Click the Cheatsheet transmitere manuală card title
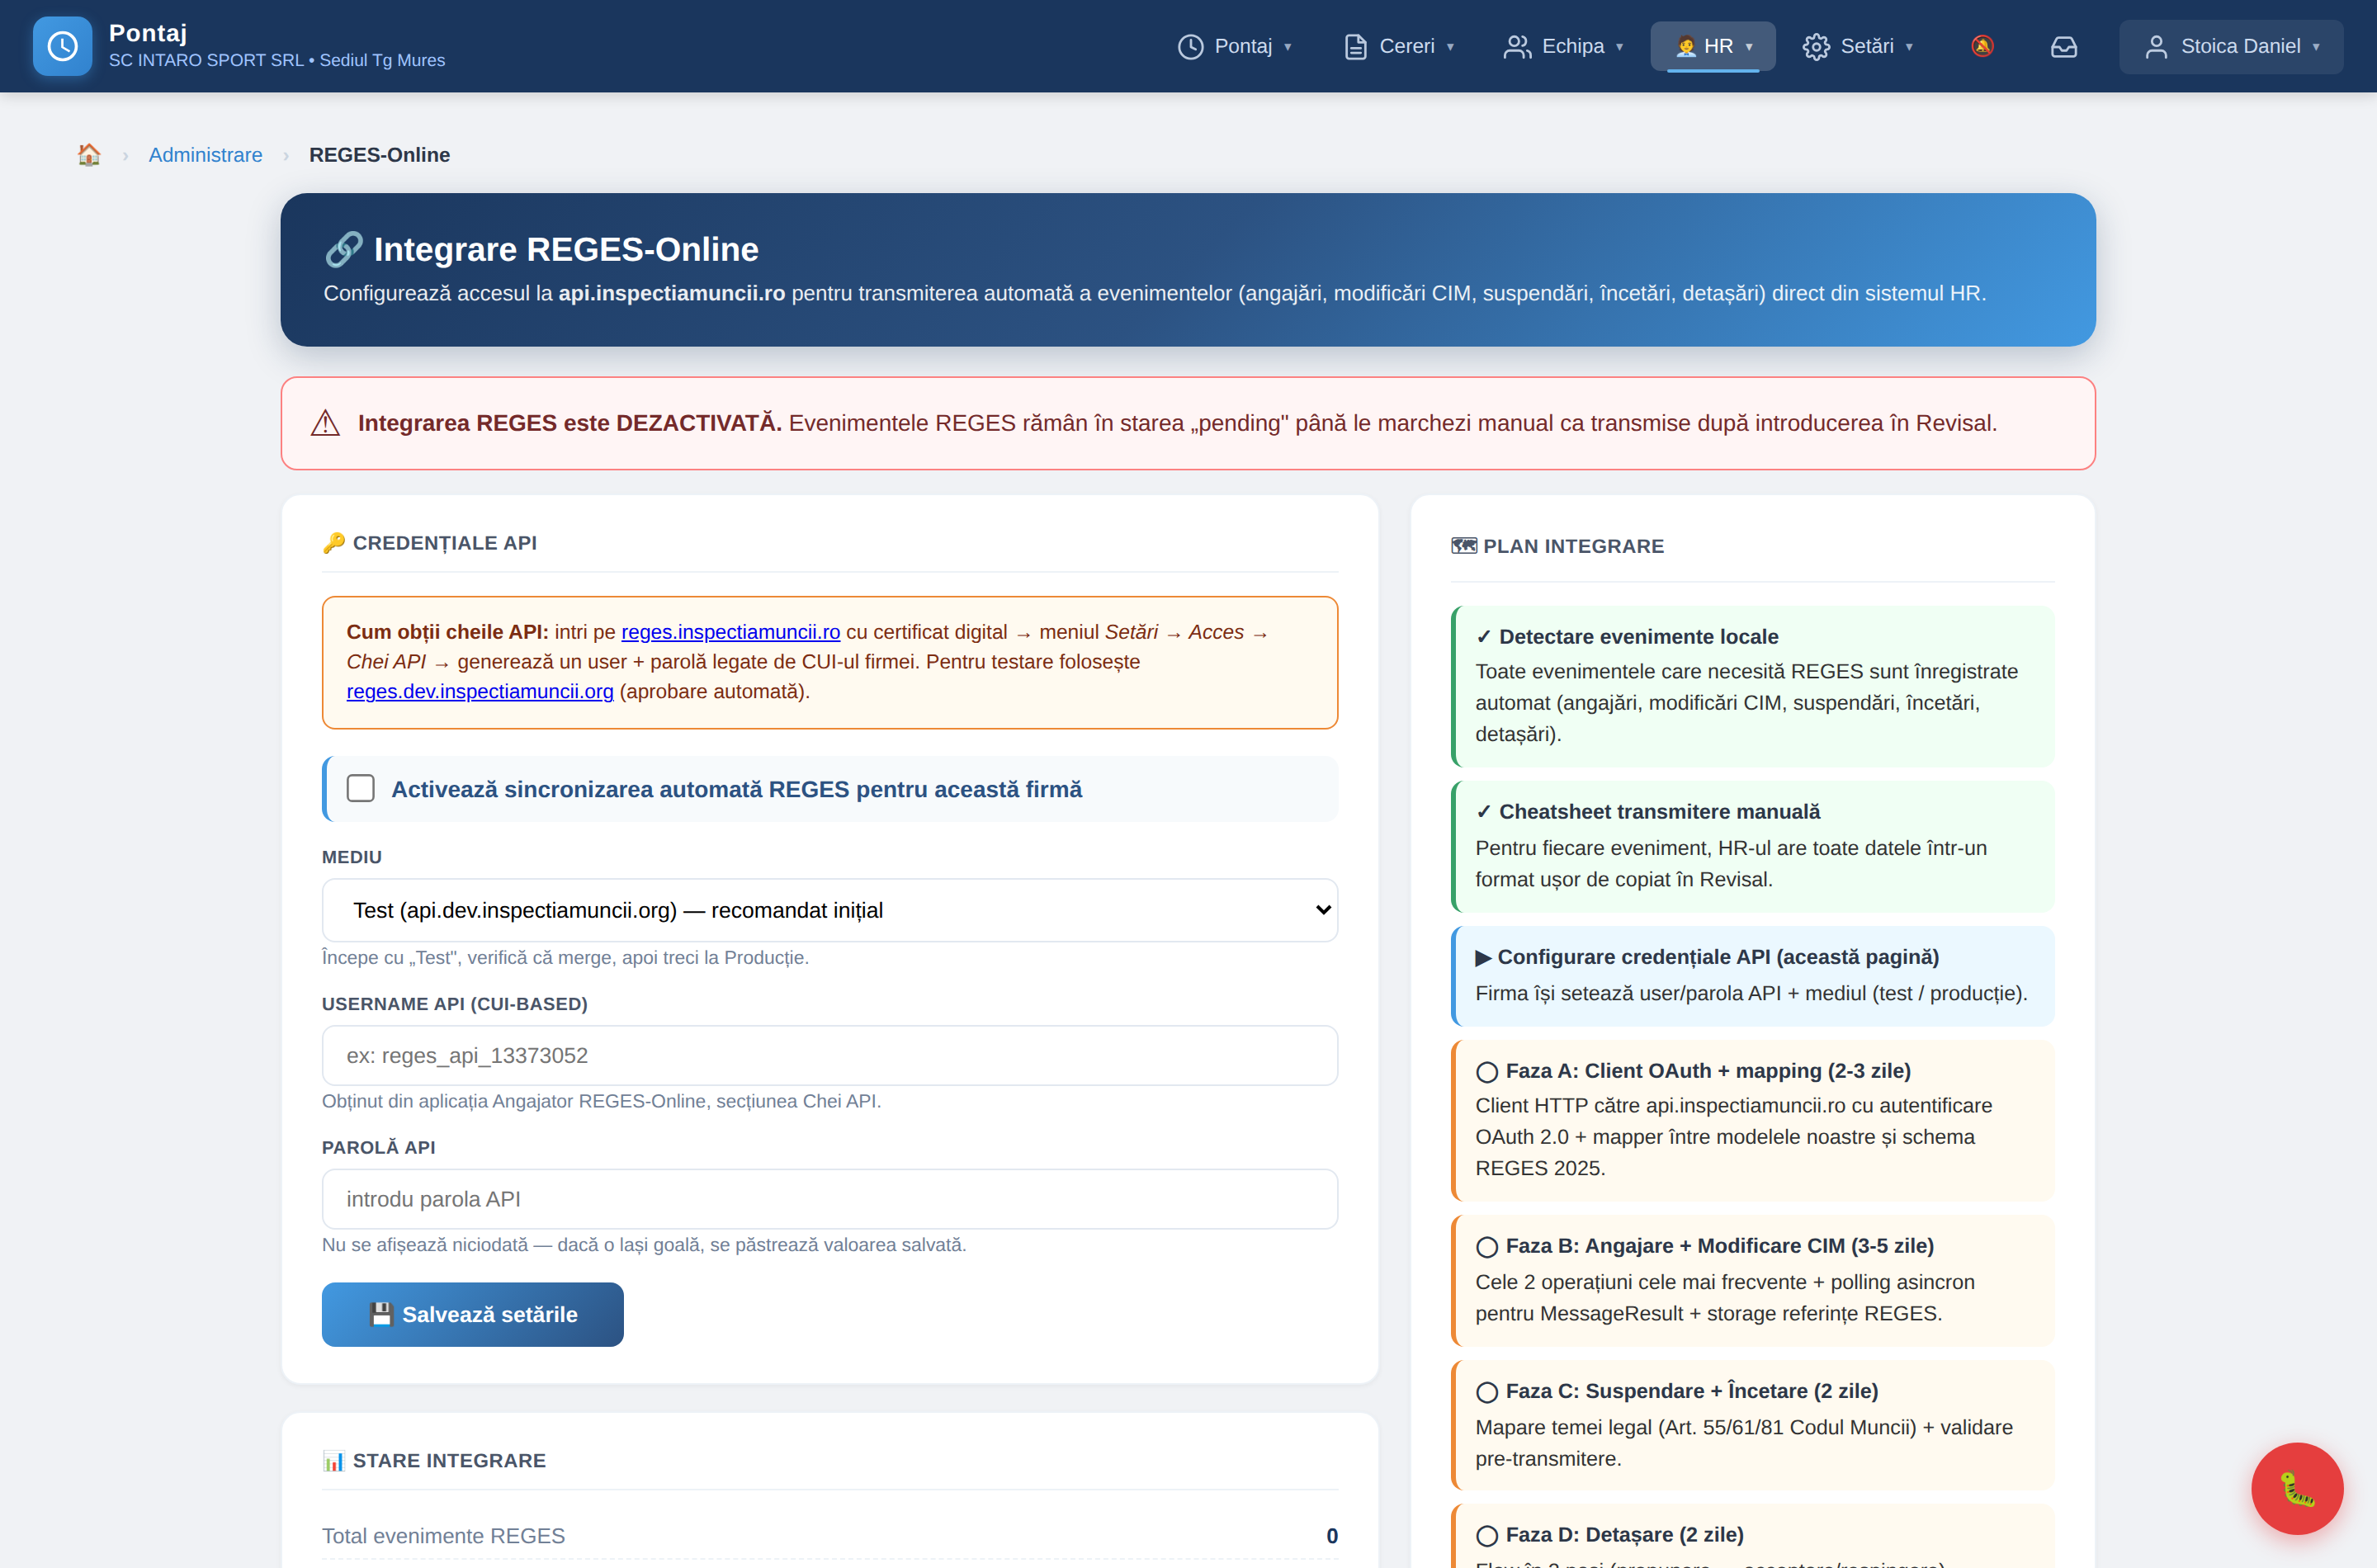 point(1659,812)
